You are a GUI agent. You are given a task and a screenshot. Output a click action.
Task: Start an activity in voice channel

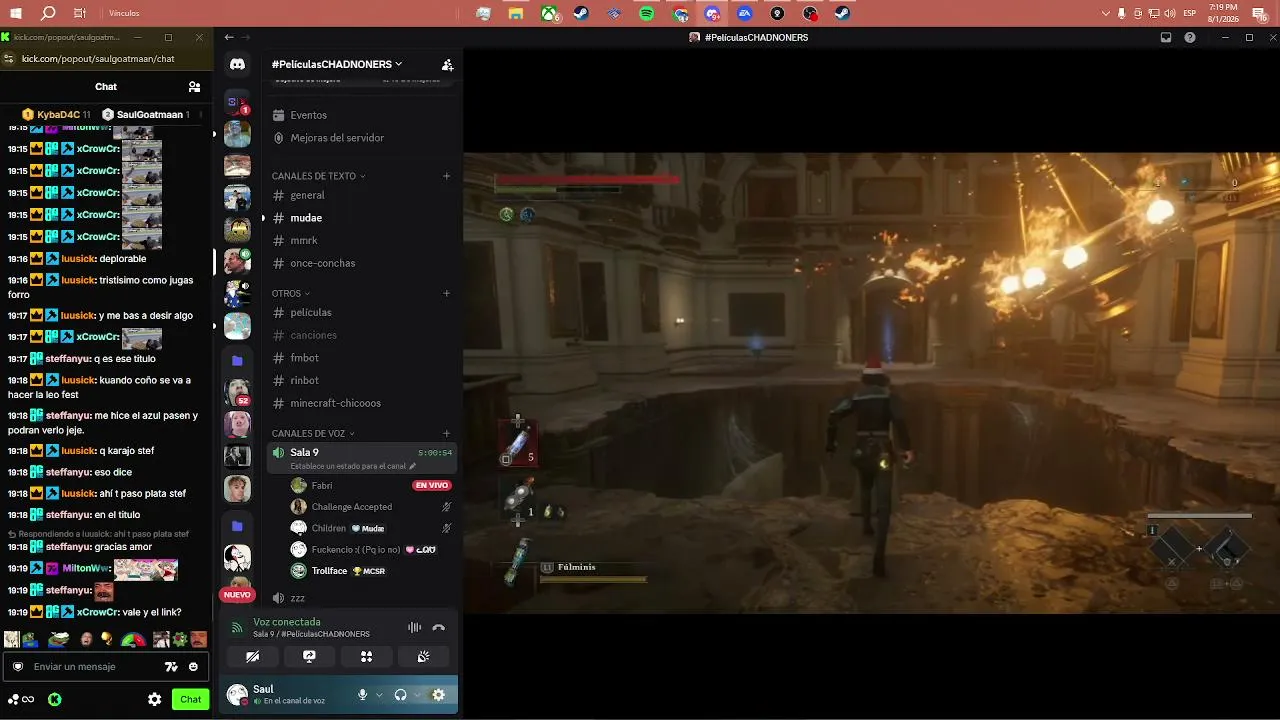pos(366,656)
